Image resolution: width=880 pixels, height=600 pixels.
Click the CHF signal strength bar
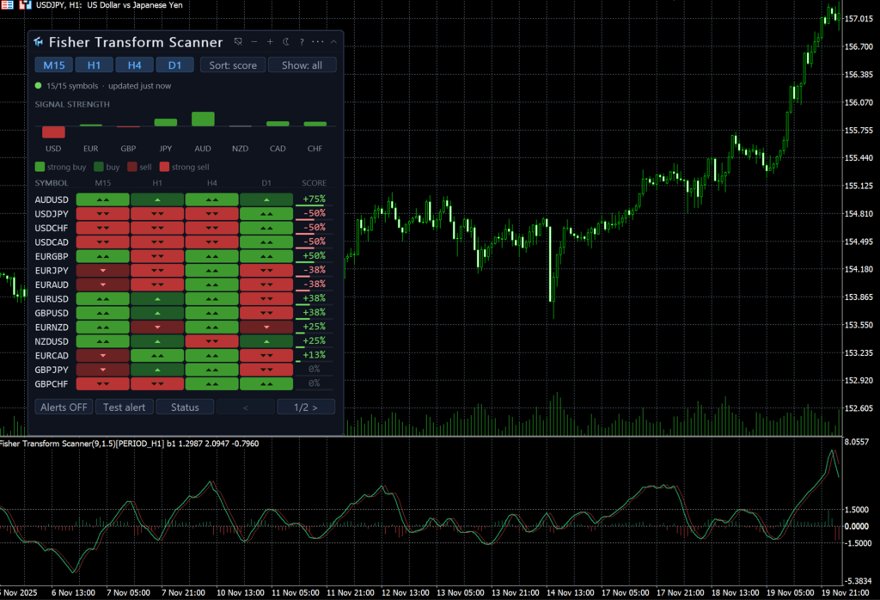[315, 124]
